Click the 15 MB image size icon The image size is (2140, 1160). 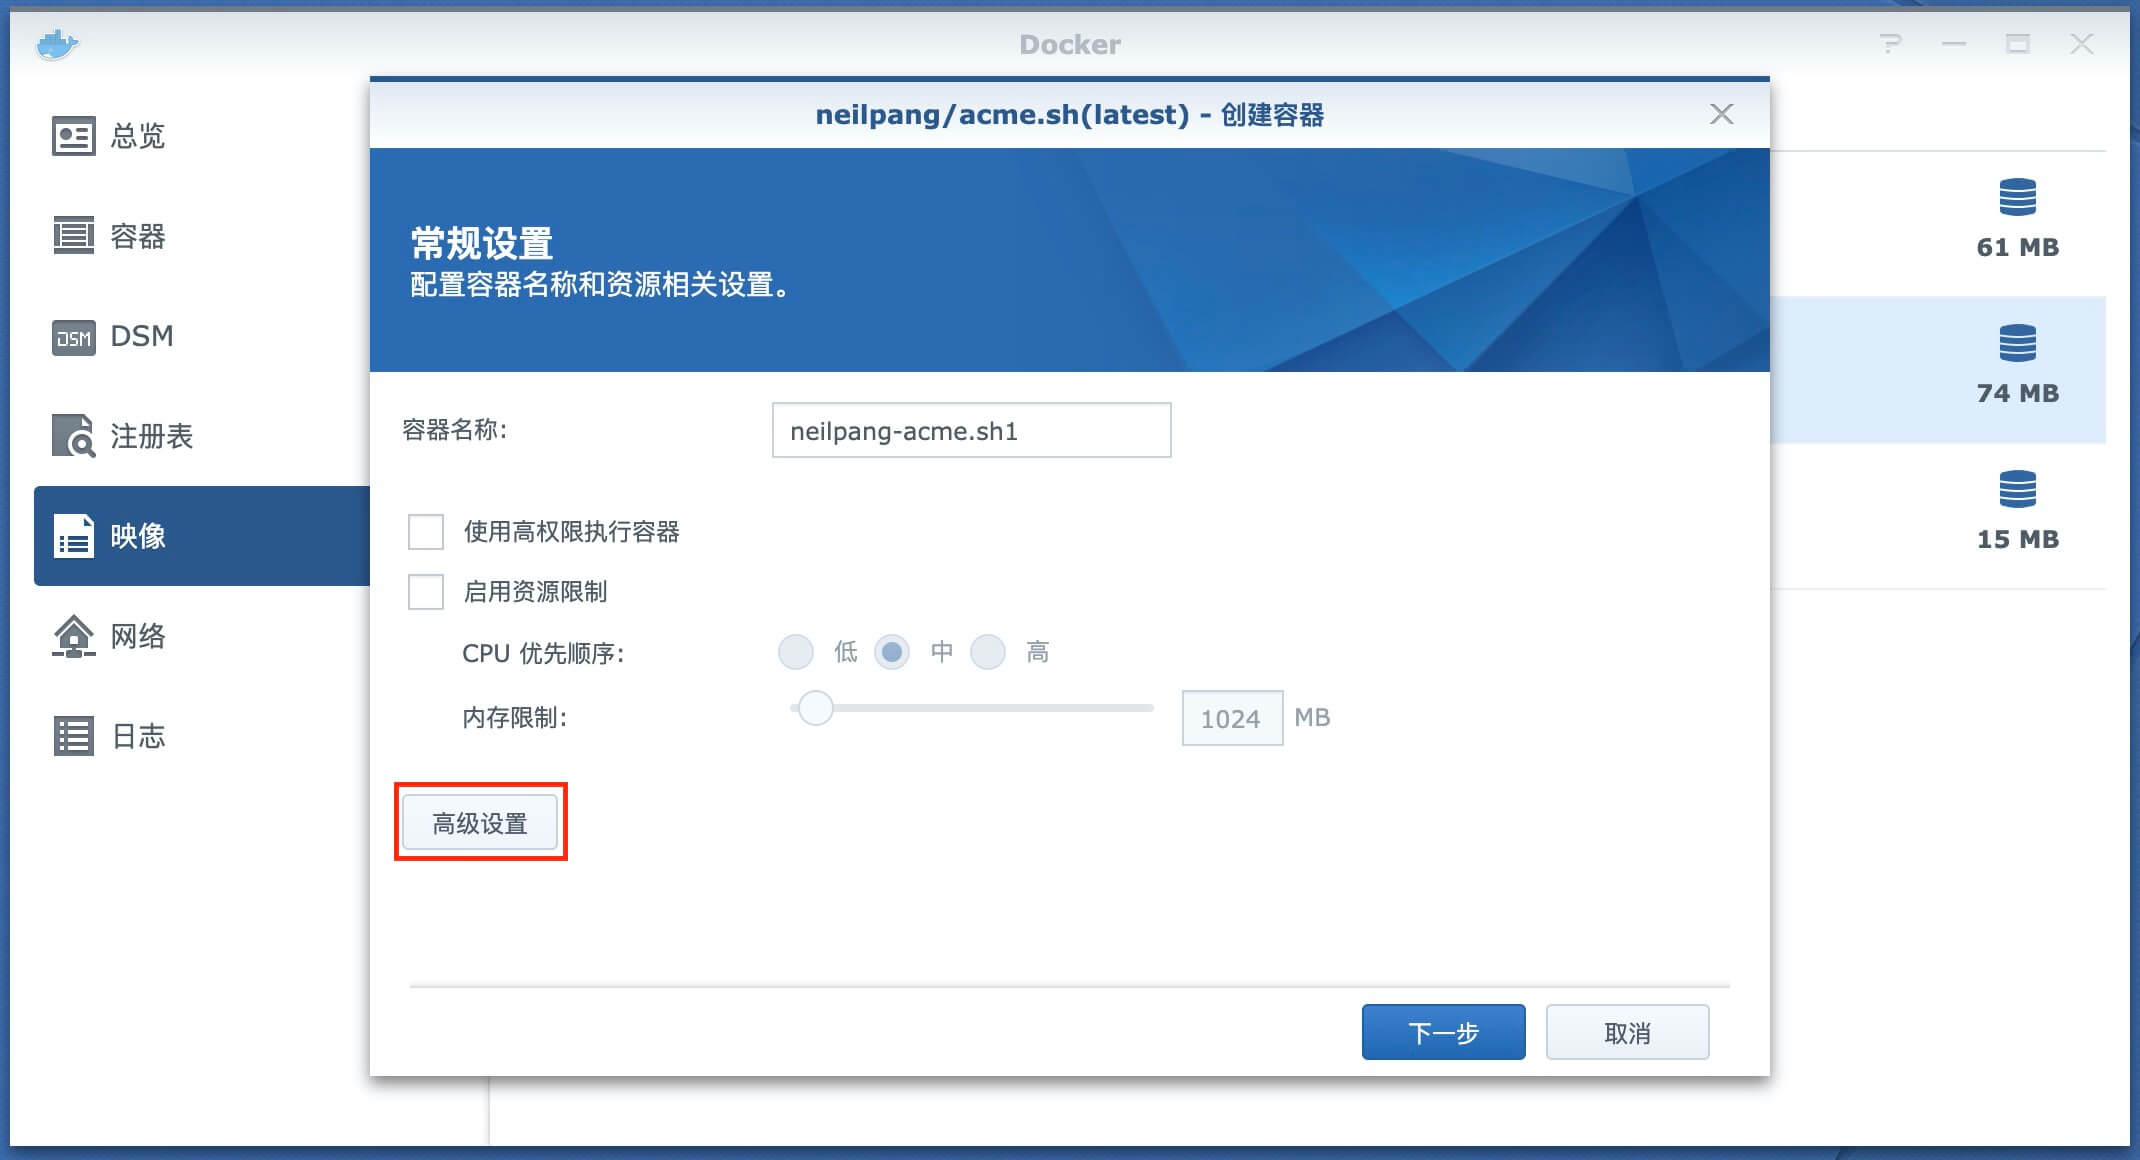(2017, 490)
